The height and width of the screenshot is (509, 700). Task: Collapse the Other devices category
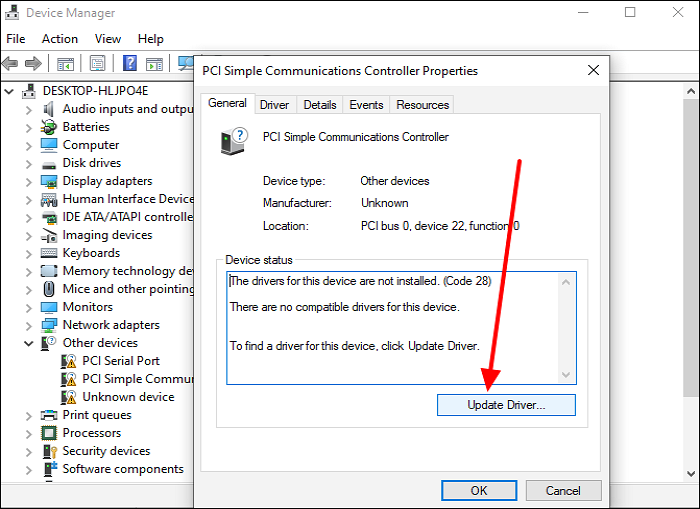click(28, 343)
